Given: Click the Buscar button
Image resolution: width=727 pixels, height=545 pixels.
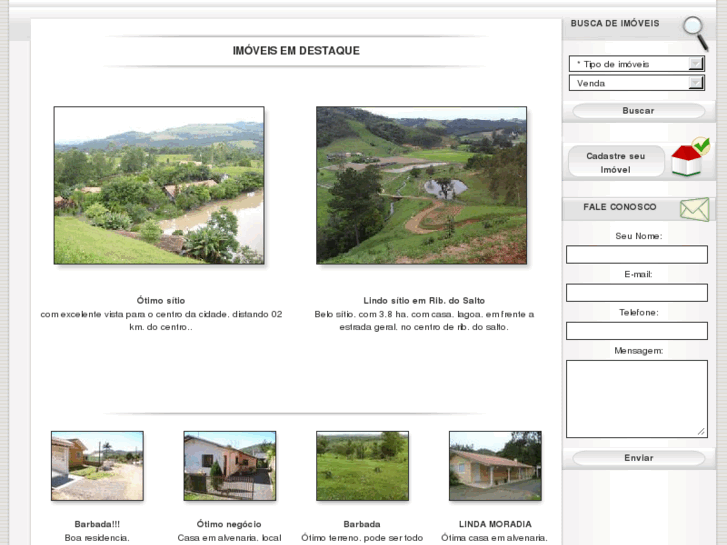Looking at the screenshot, I should pos(638,111).
